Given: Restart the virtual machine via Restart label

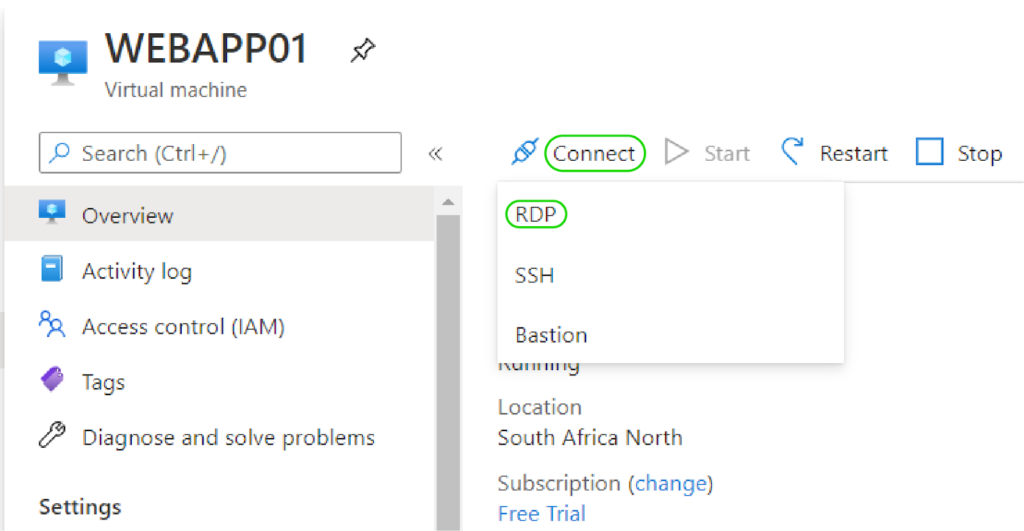Looking at the screenshot, I should point(854,153).
